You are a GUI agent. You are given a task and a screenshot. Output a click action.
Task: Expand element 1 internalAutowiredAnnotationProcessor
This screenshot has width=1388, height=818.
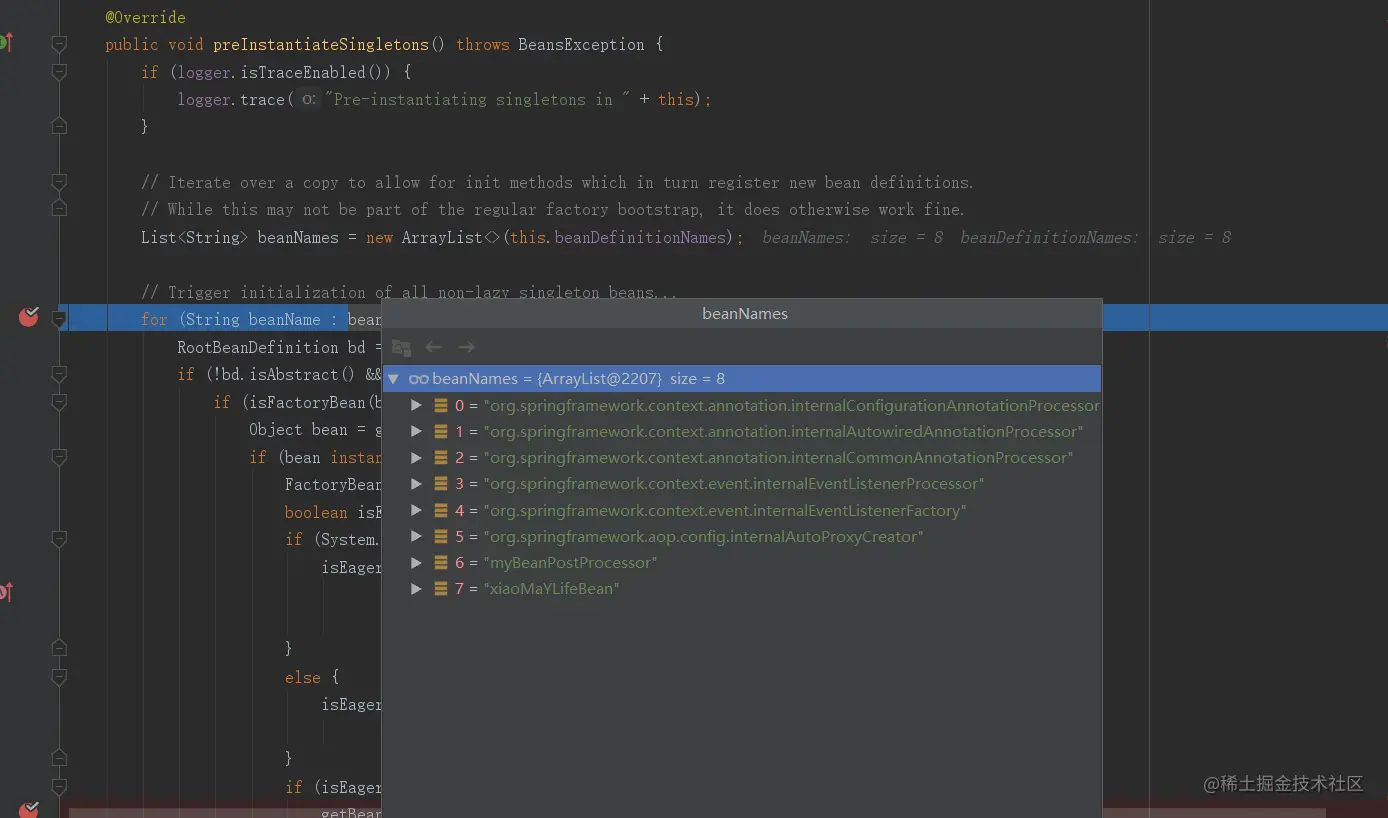(x=417, y=431)
